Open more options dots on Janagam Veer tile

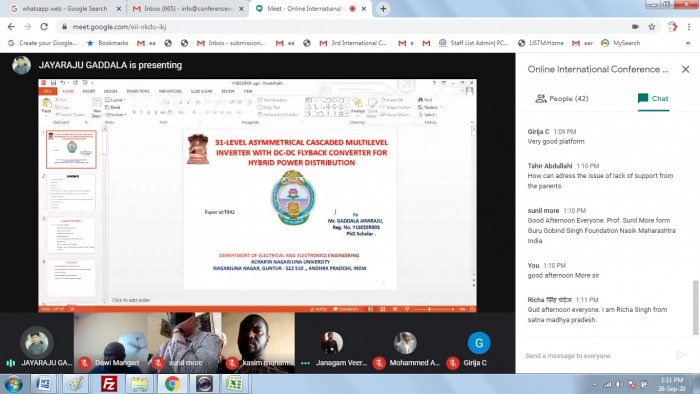click(305, 363)
